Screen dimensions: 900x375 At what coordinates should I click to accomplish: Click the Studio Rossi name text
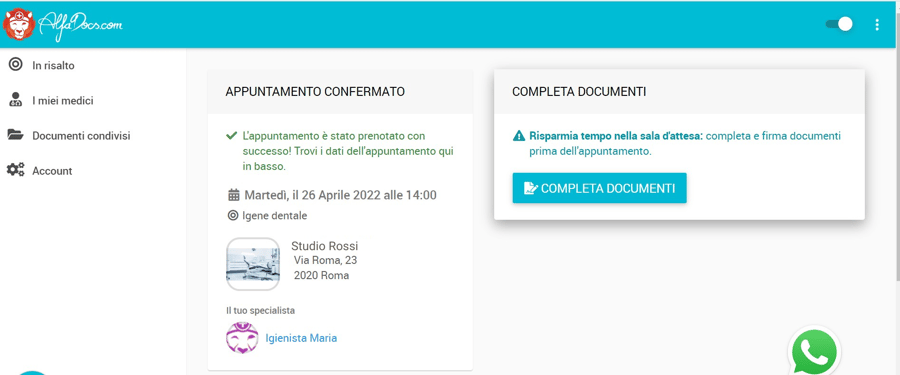pyautogui.click(x=325, y=246)
